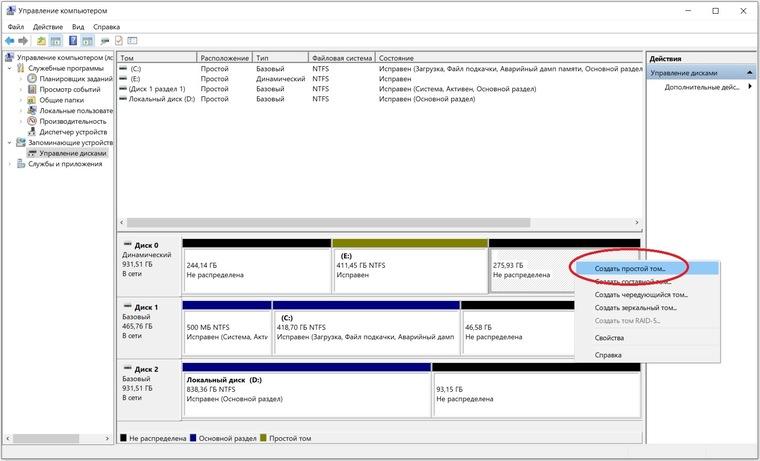Image resolution: width=760 pixels, height=461 pixels.
Task: Expand the Планировщик заданий node
Action: (x=21, y=79)
